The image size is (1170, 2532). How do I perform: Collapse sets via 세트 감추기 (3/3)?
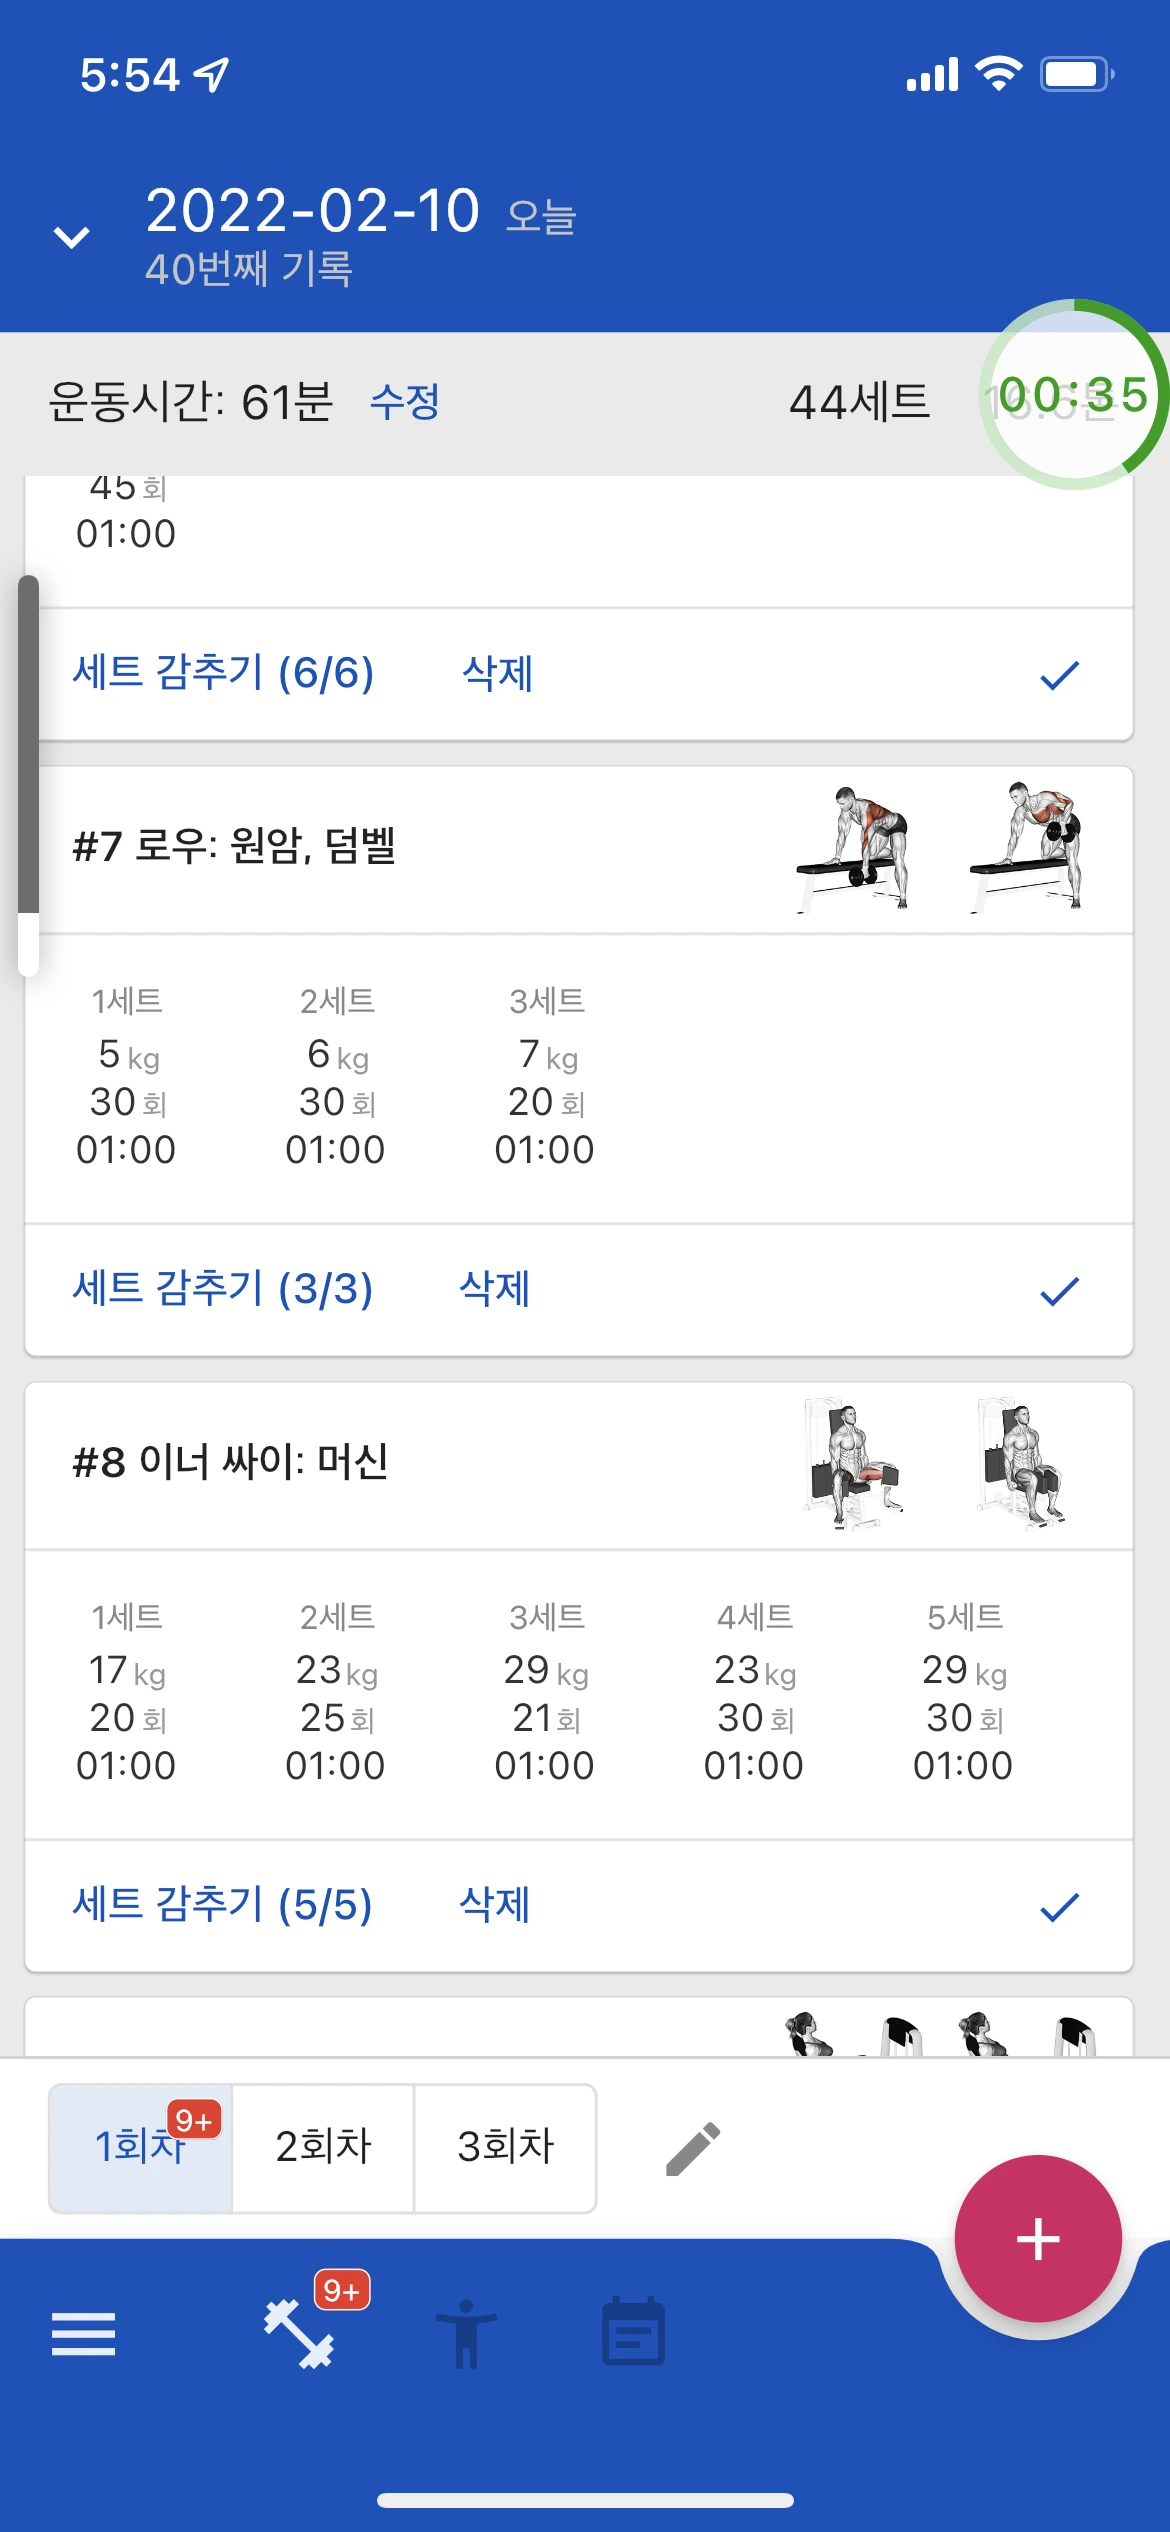coord(223,1288)
